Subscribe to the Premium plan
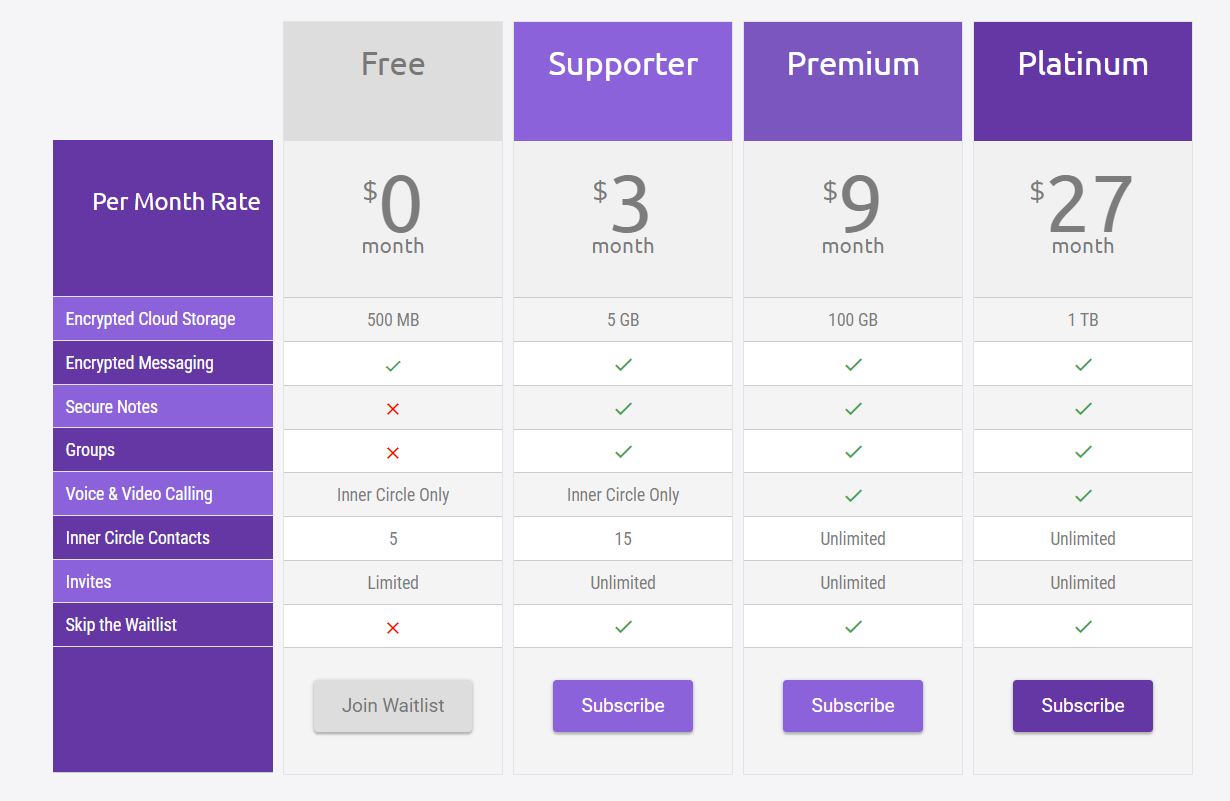 click(x=853, y=706)
